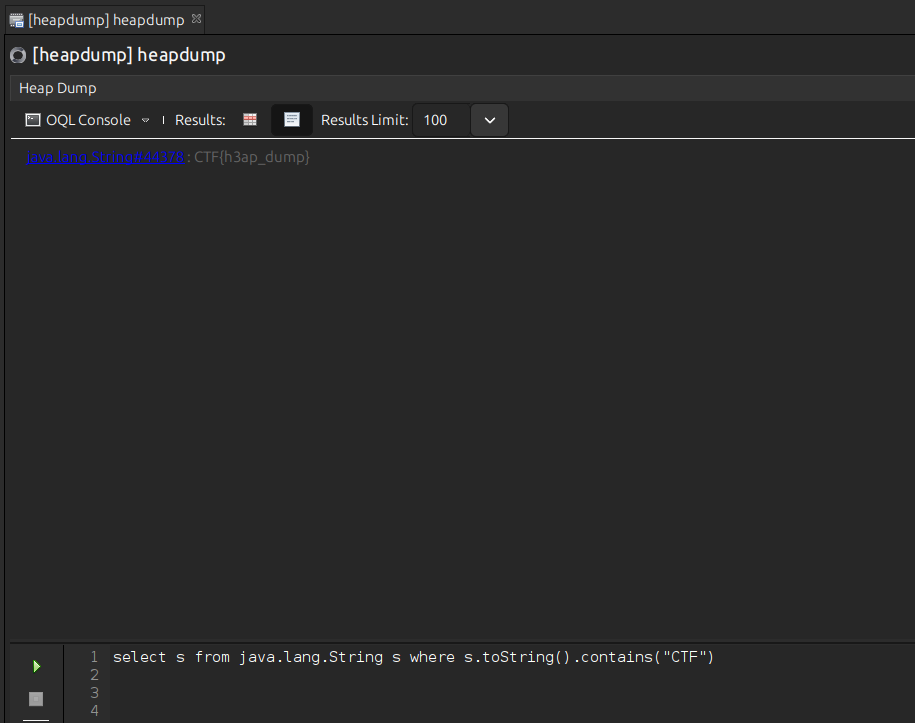The image size is (915, 723).
Task: Switch results to table view icon
Action: click(x=250, y=120)
